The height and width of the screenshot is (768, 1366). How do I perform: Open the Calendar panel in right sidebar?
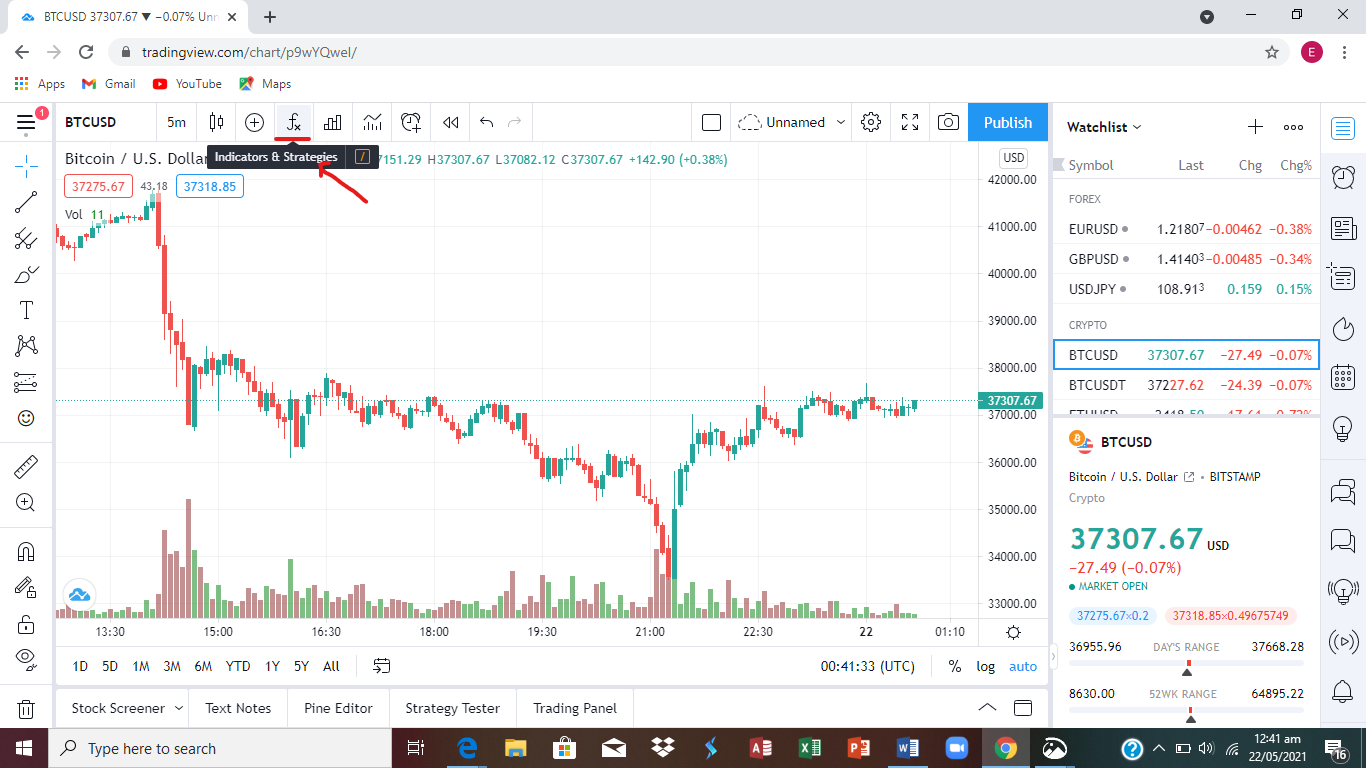1343,378
